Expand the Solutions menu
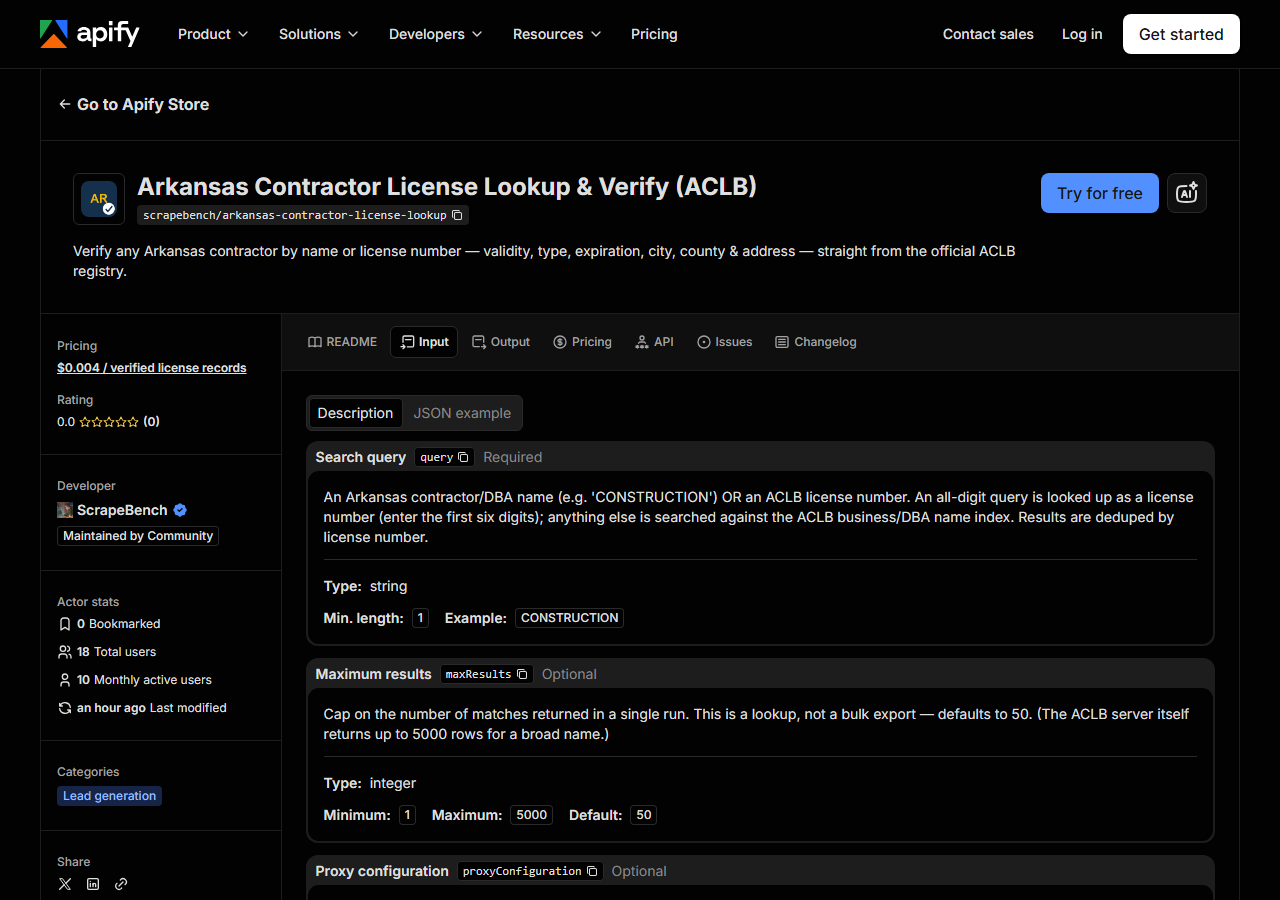 [x=318, y=34]
